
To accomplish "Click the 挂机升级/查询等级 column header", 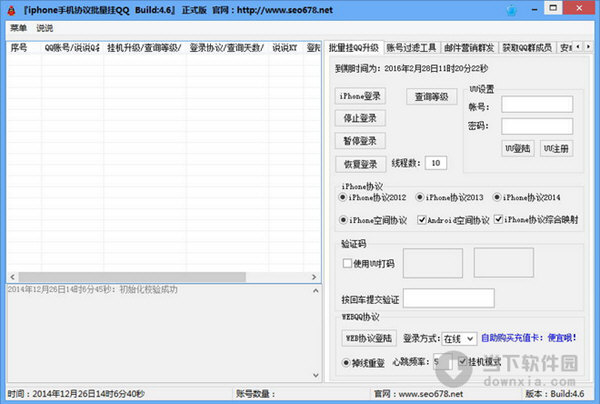I will (x=145, y=48).
